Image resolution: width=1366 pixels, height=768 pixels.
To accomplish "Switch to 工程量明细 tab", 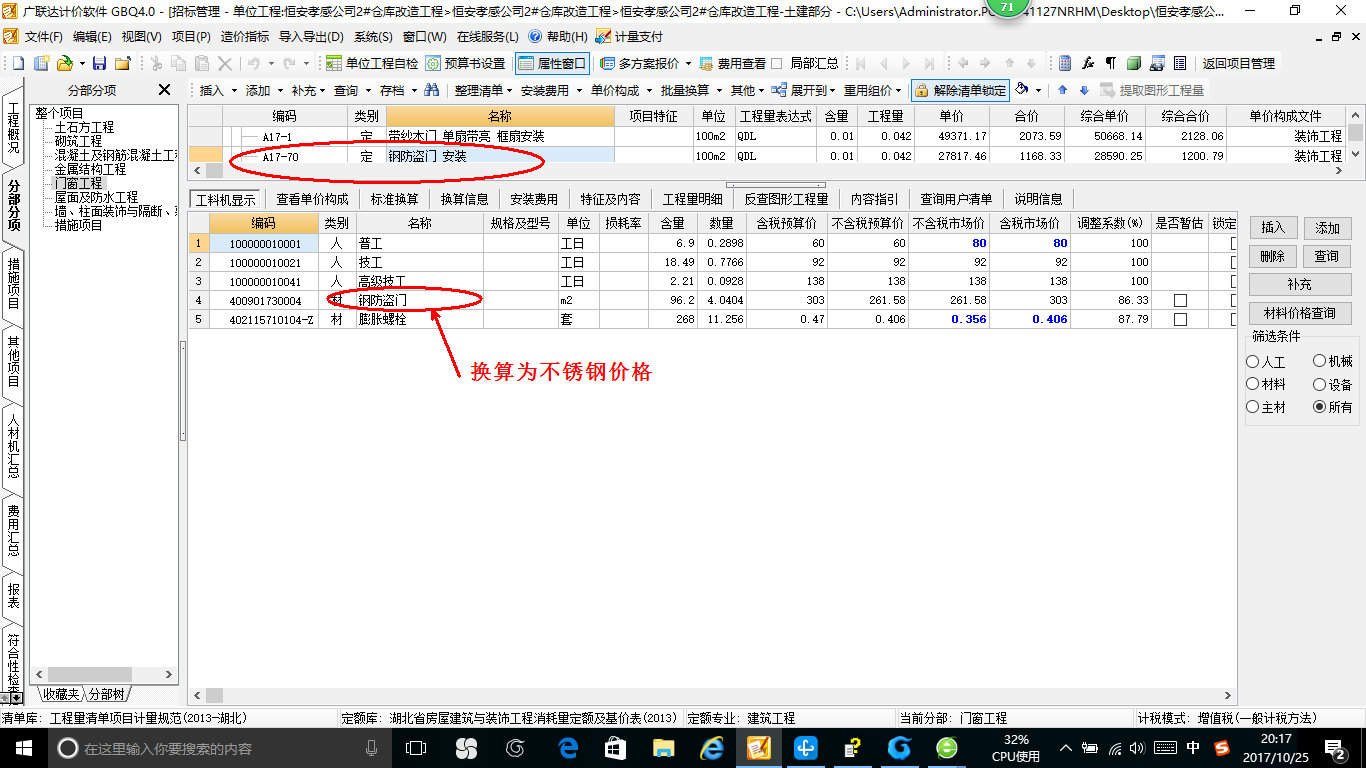I will tap(692, 199).
